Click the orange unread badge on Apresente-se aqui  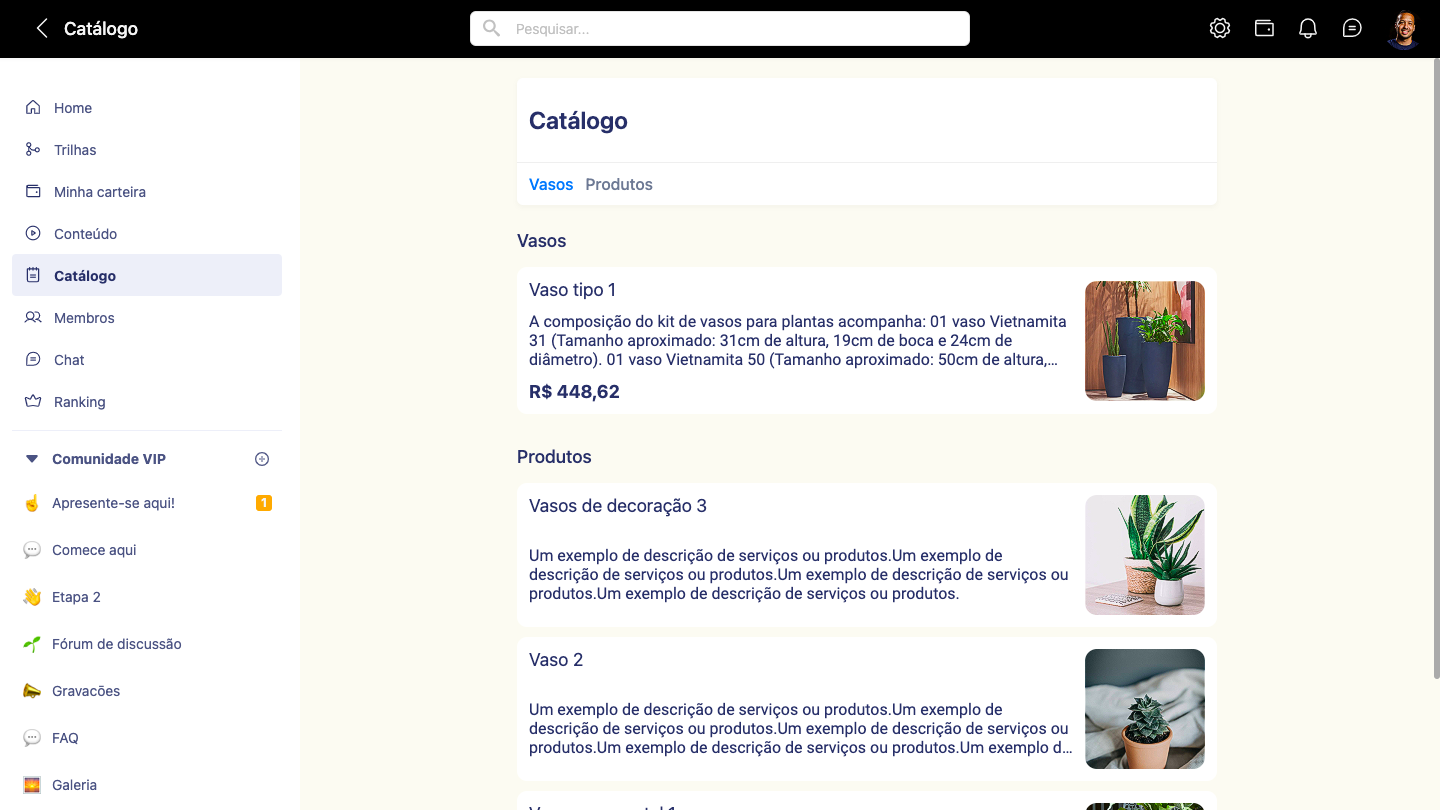tap(264, 503)
